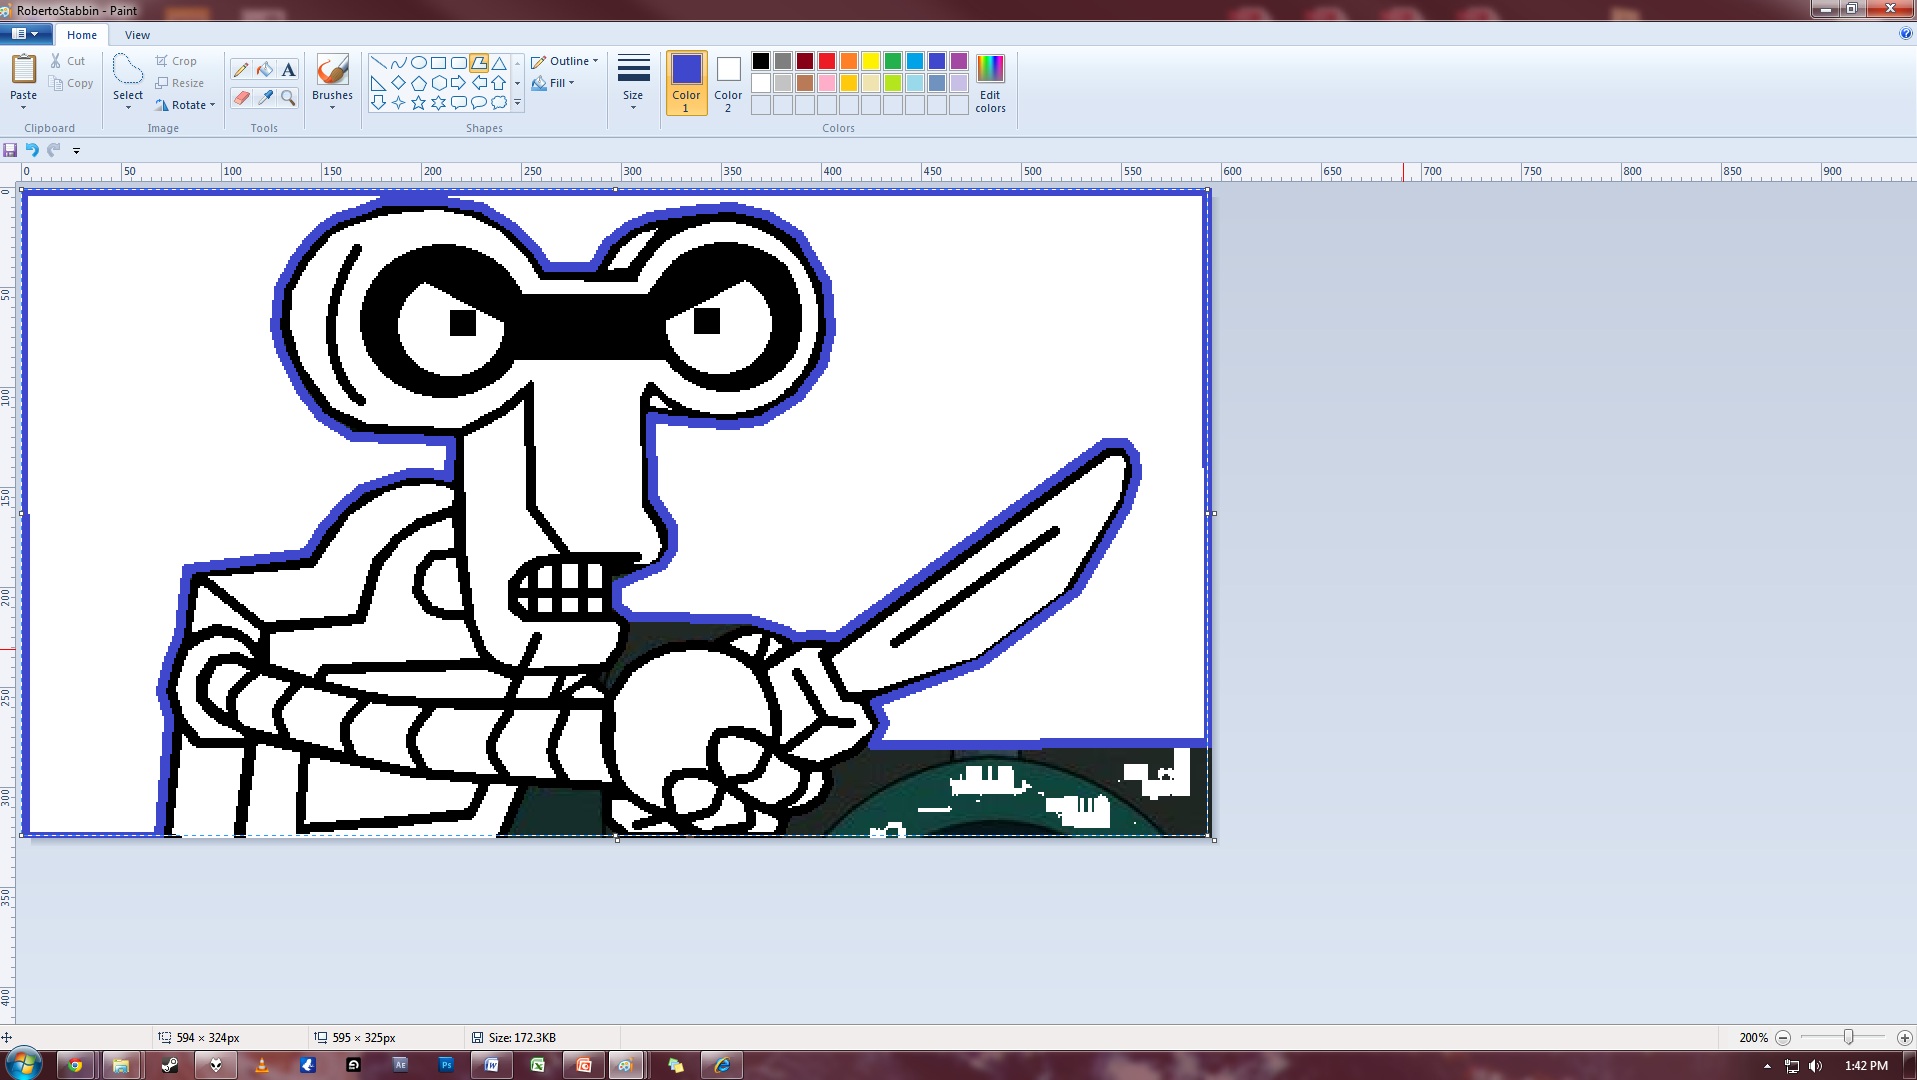The image size is (1917, 1080).
Task: Choose the Cloud callout shape
Action: pos(499,102)
